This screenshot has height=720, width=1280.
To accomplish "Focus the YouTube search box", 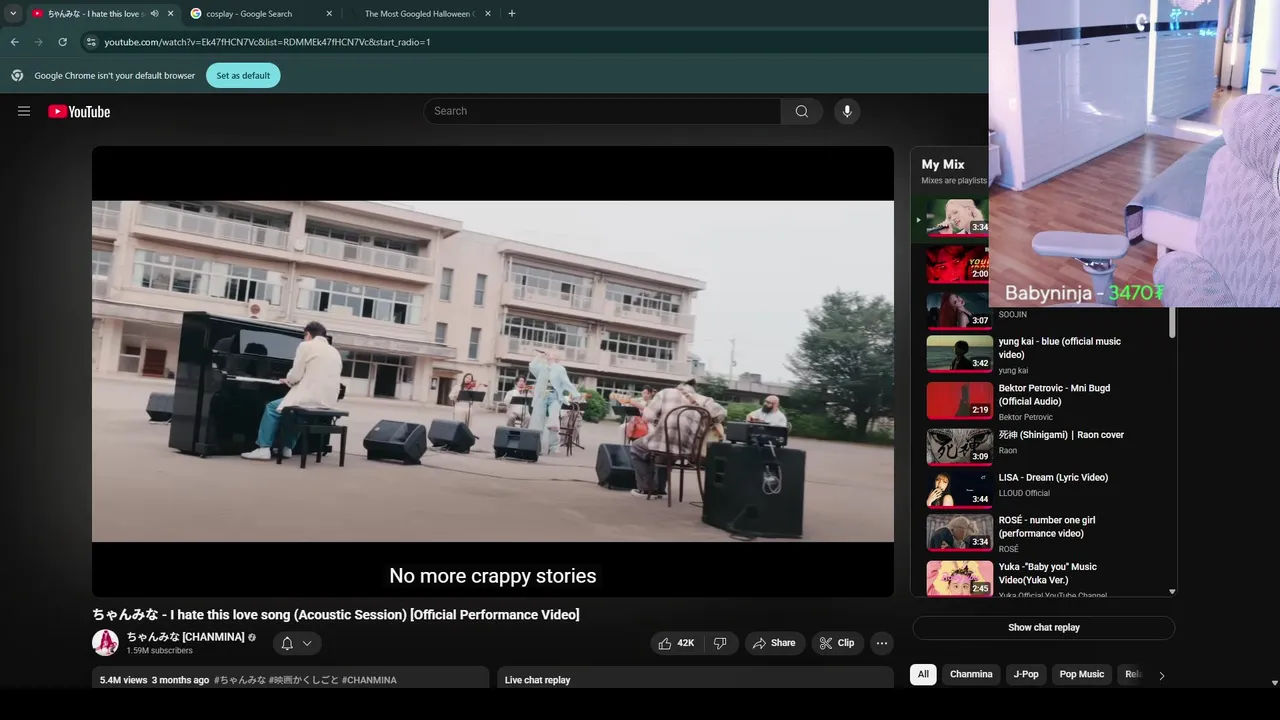I will click(x=603, y=111).
